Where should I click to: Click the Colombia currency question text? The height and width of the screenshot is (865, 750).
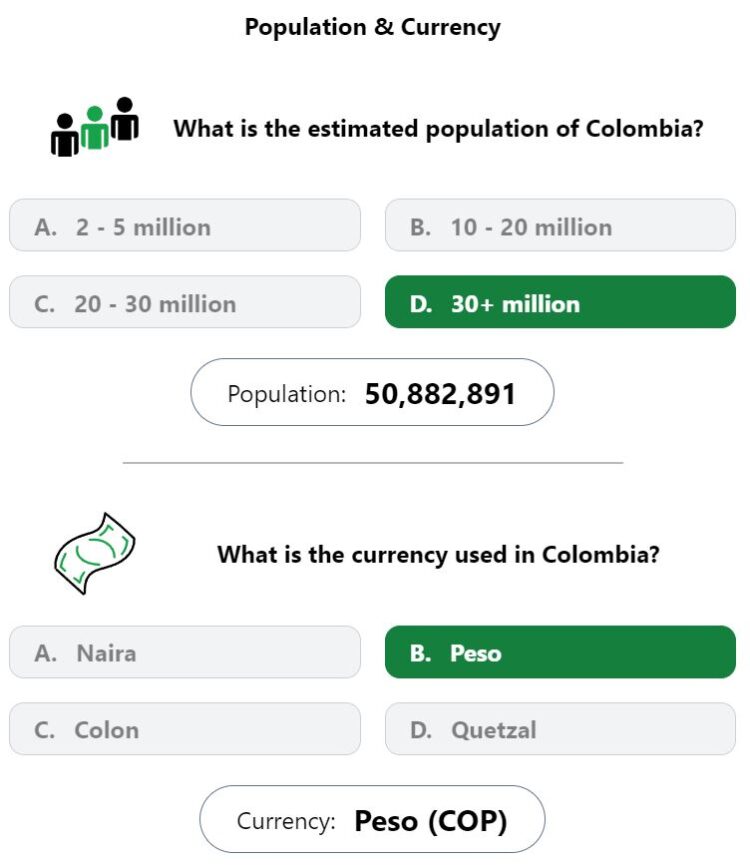click(x=438, y=554)
